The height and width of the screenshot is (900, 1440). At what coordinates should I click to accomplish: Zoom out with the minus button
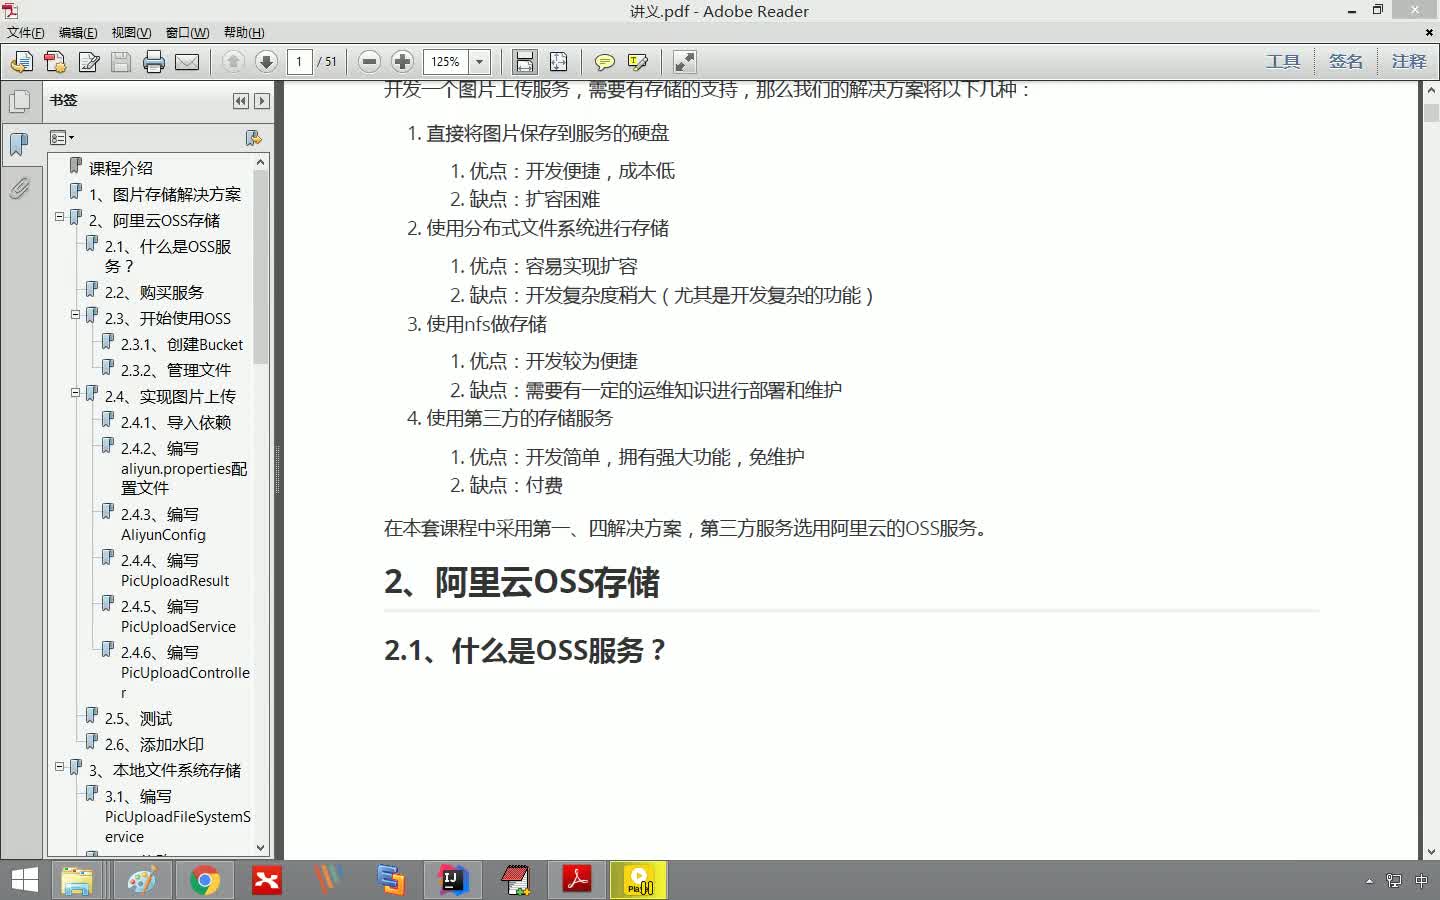(x=369, y=62)
